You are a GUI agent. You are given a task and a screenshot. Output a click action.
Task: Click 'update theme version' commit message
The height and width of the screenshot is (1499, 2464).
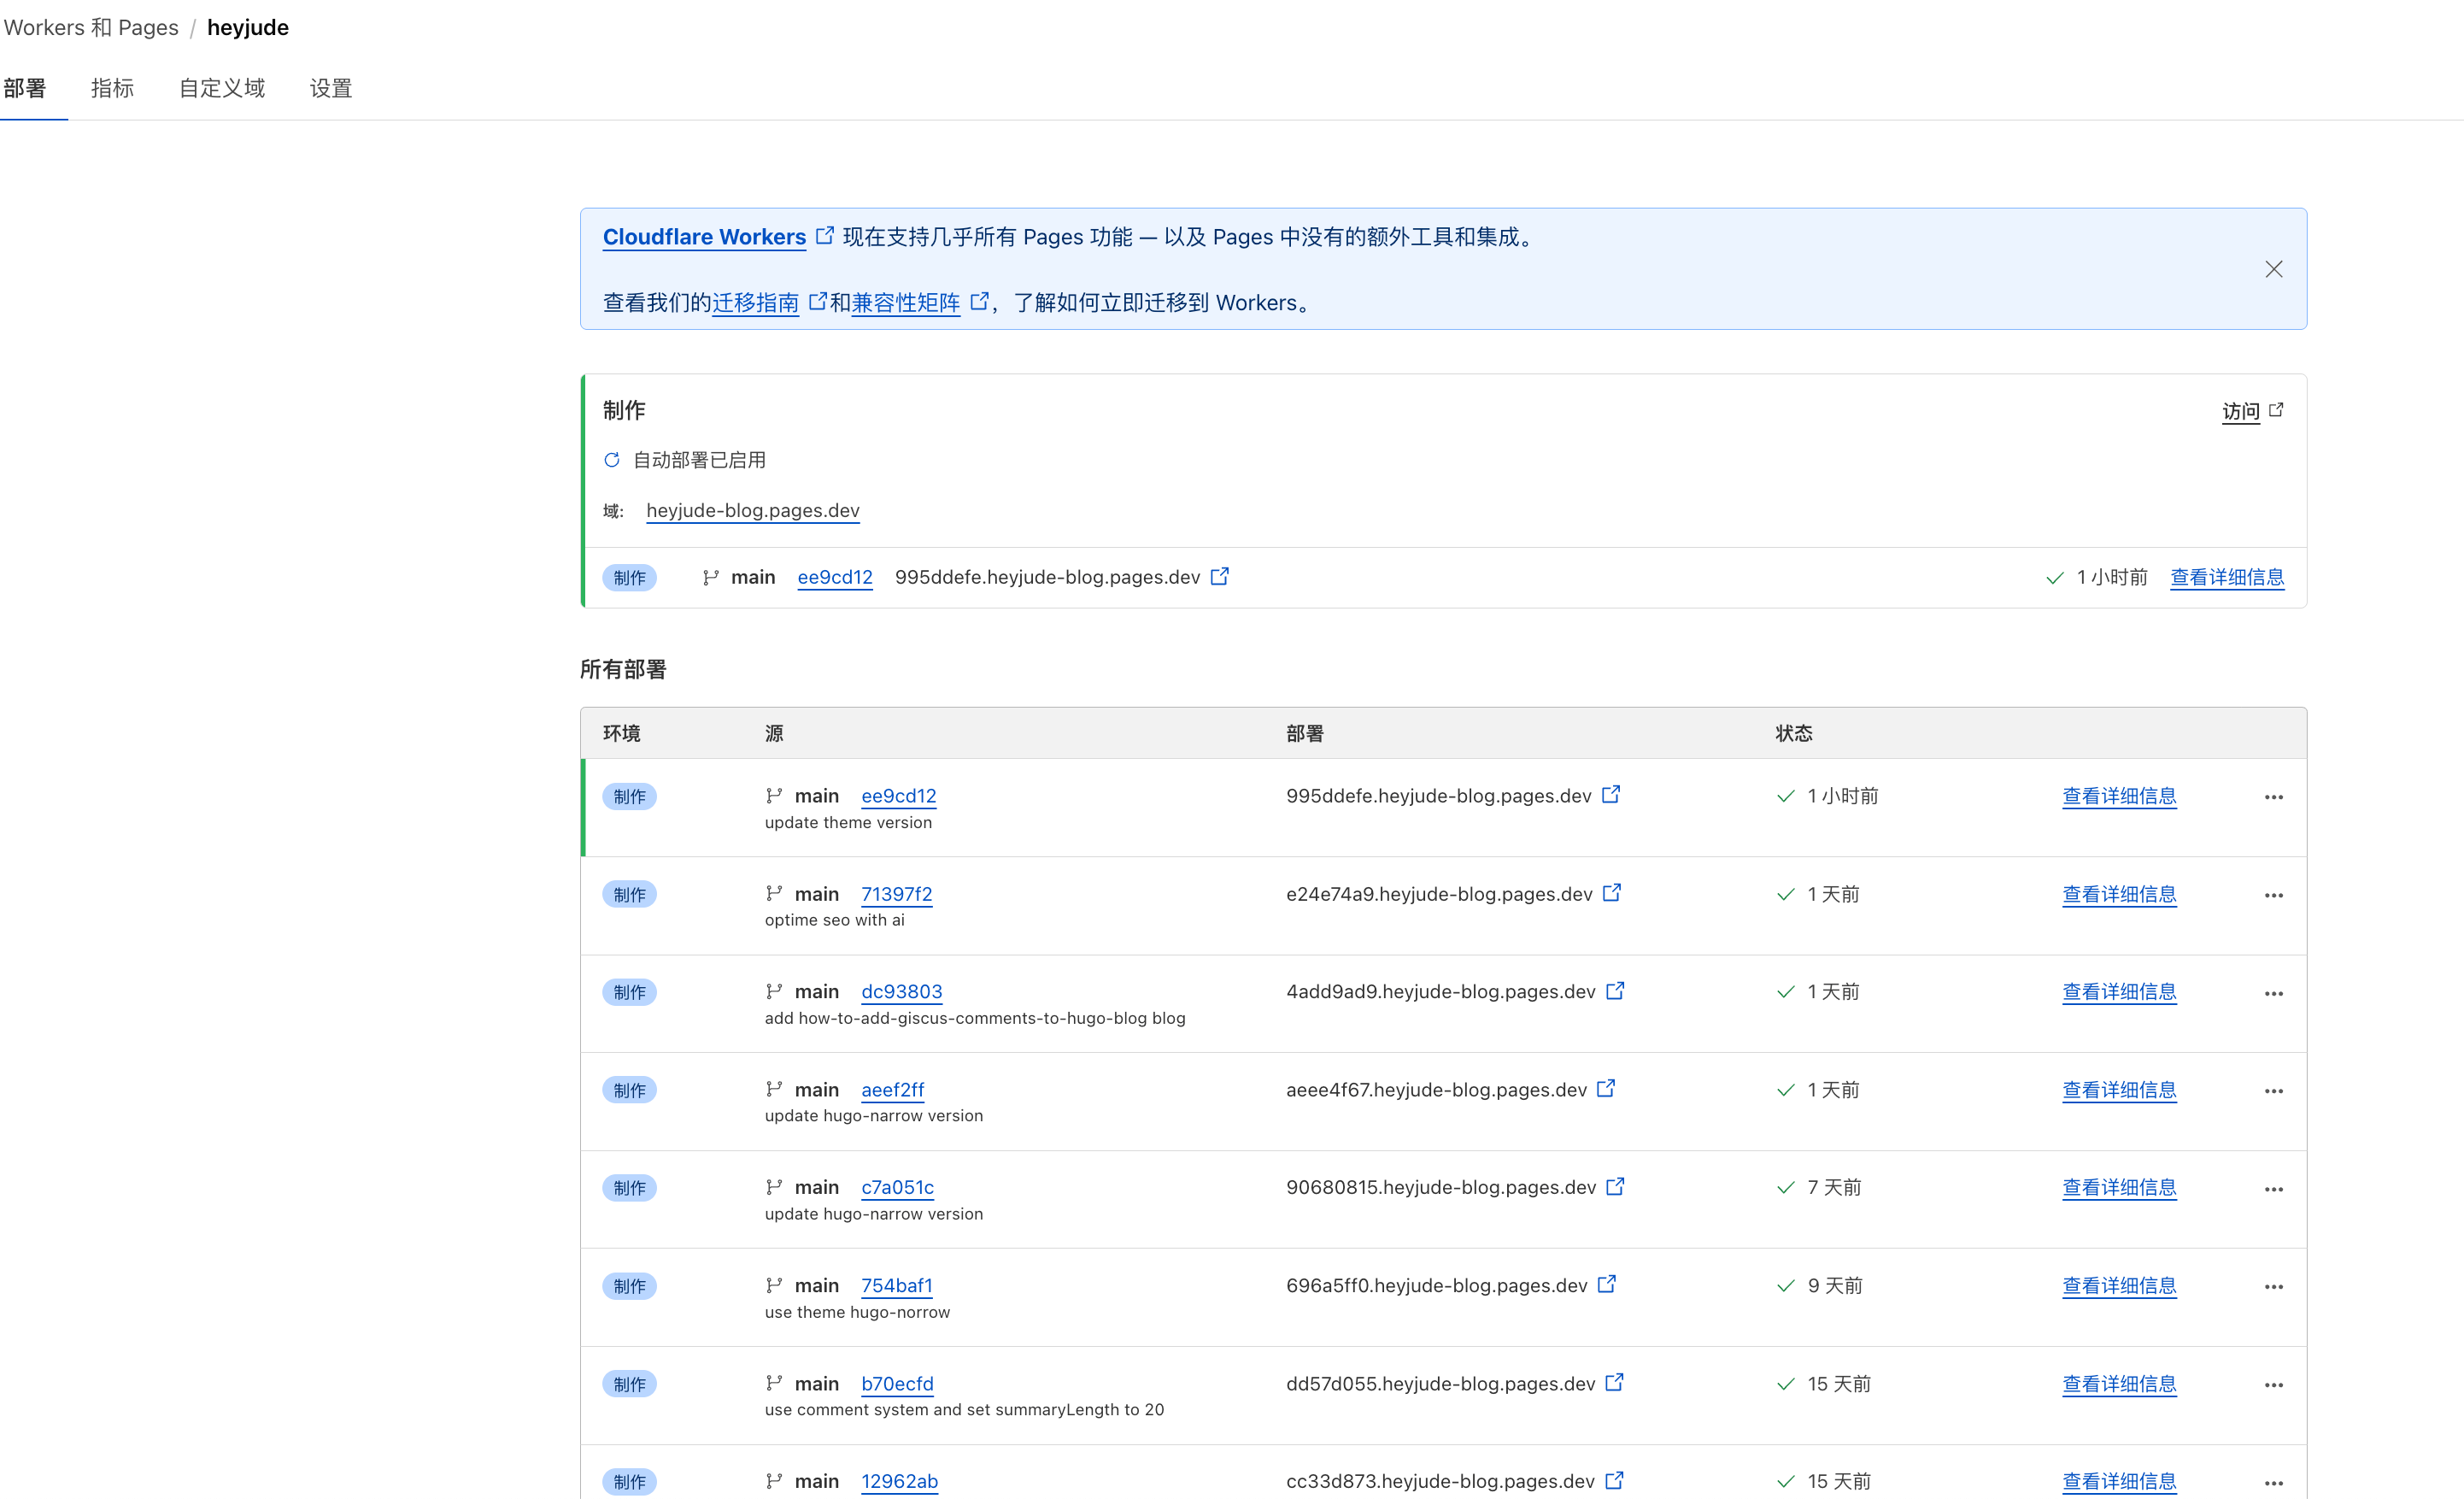848,823
